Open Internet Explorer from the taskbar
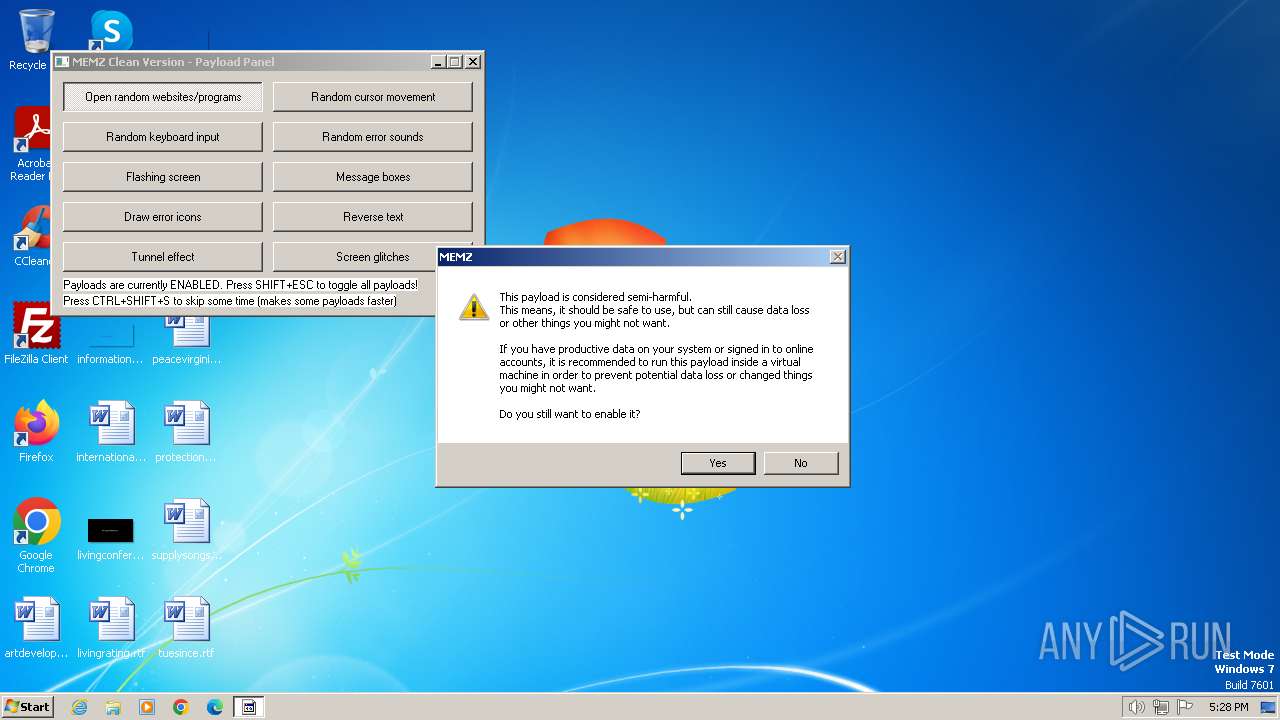Image resolution: width=1280 pixels, height=720 pixels. pyautogui.click(x=79, y=707)
